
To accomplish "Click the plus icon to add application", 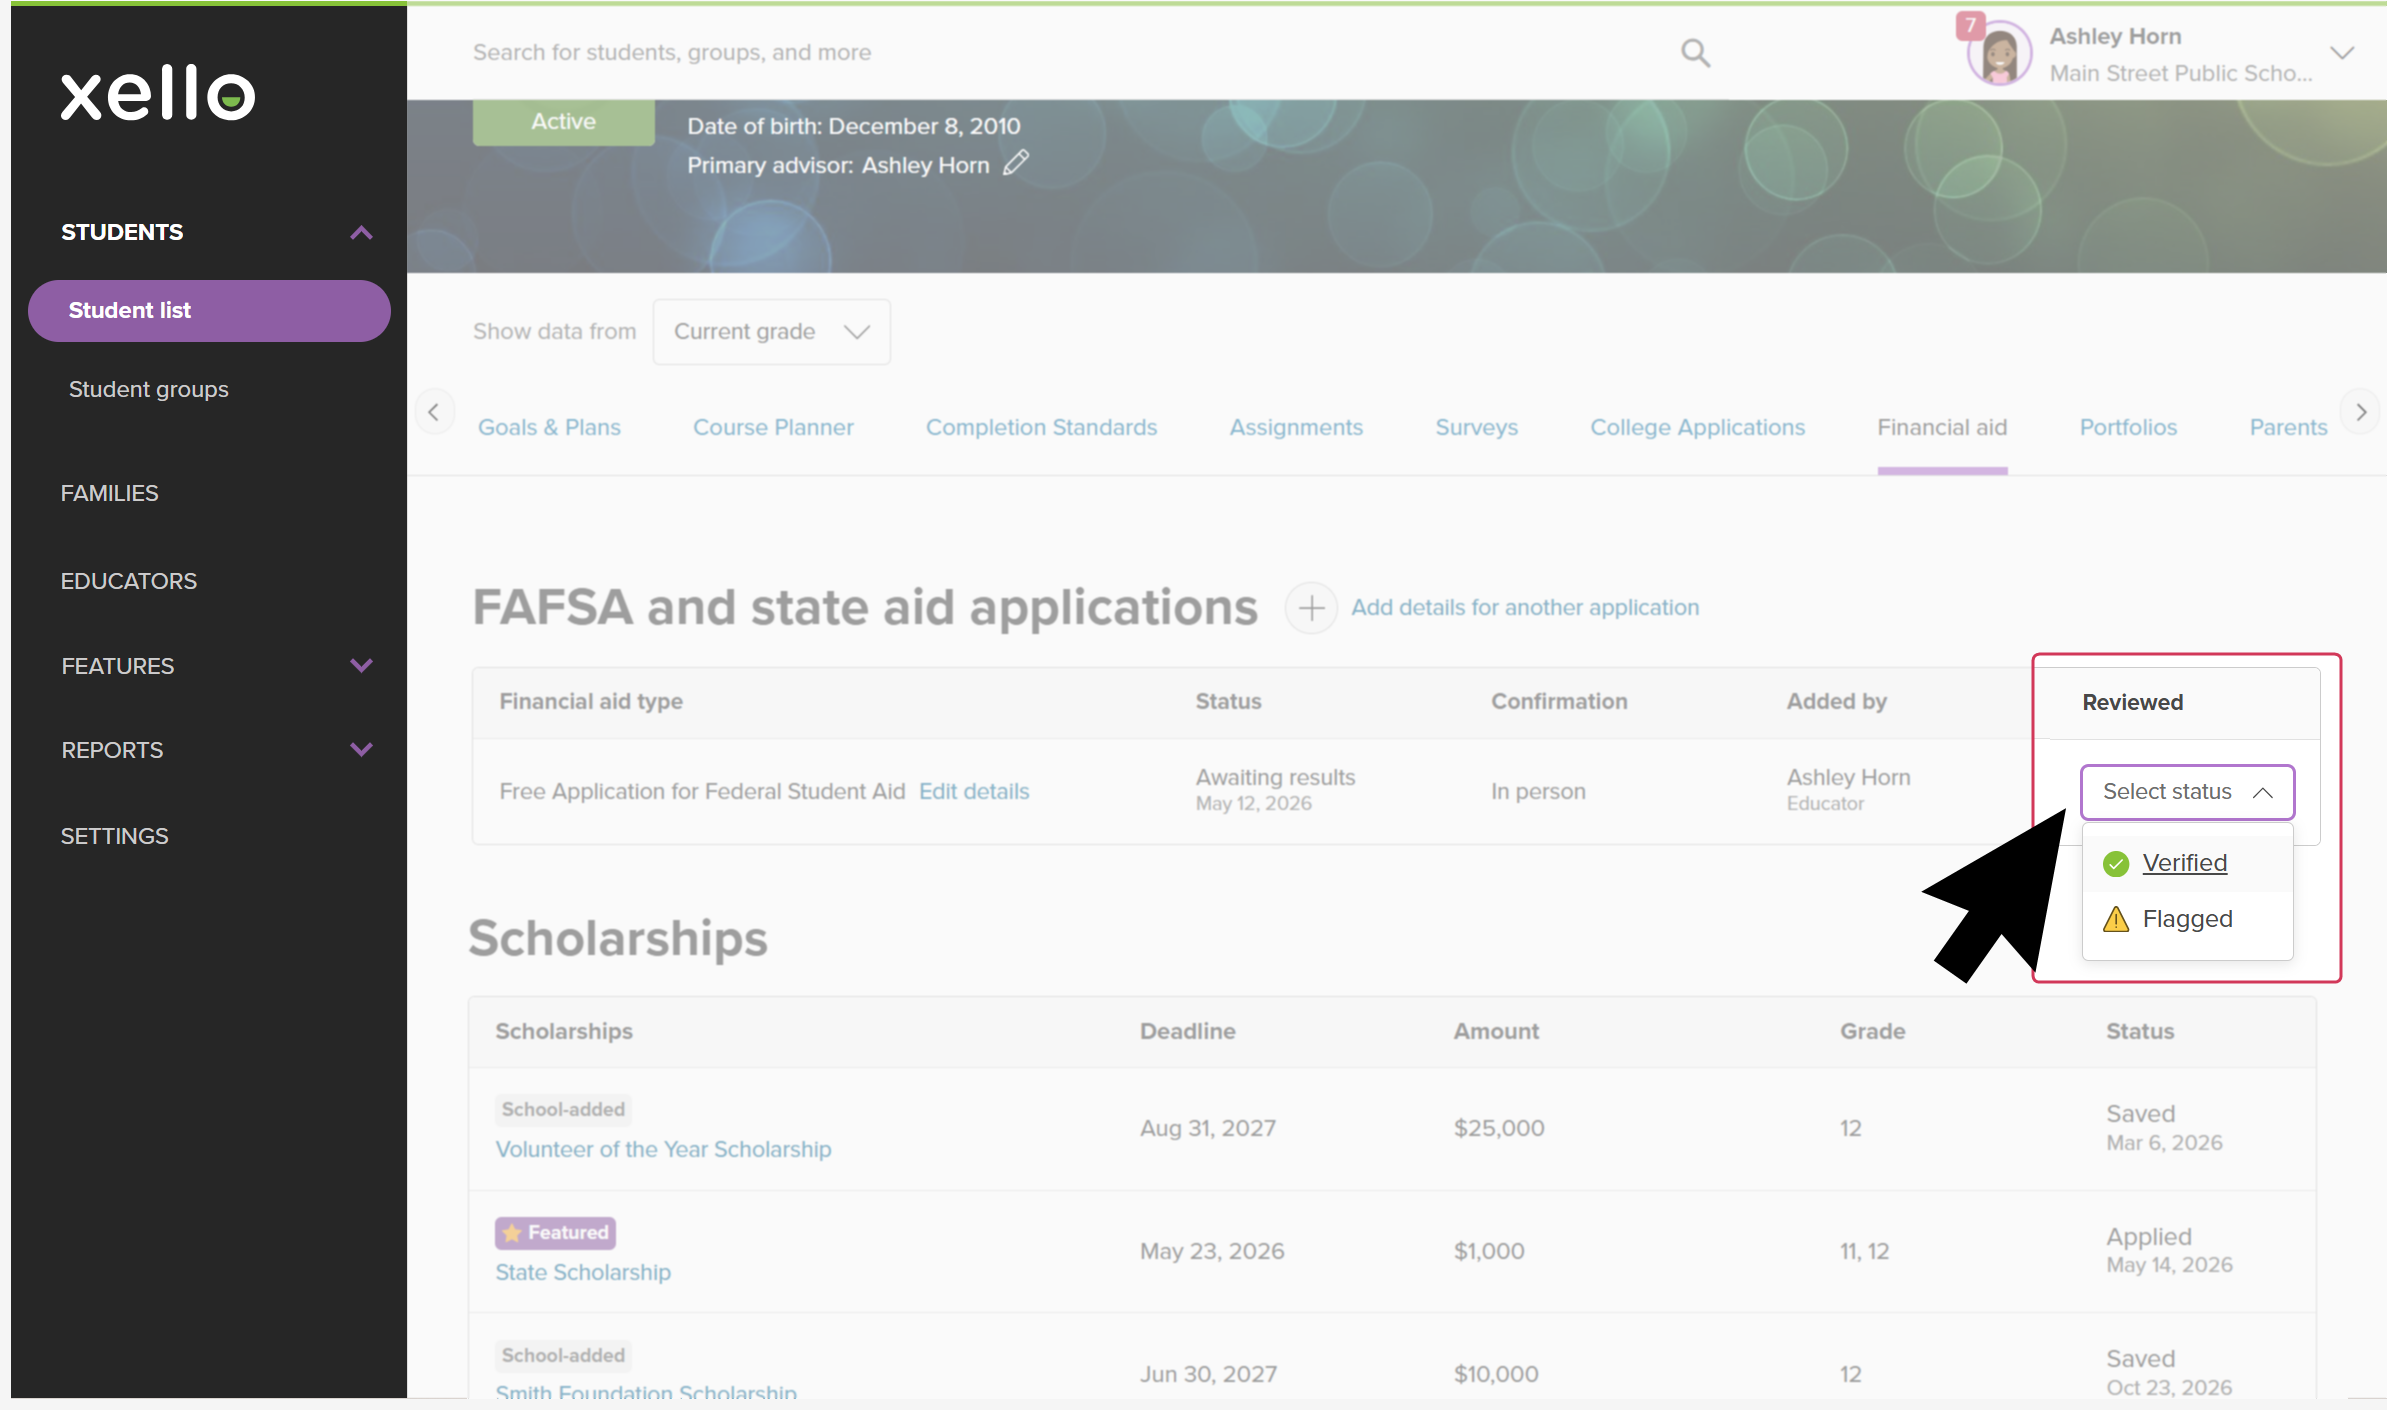I will 1311,608.
